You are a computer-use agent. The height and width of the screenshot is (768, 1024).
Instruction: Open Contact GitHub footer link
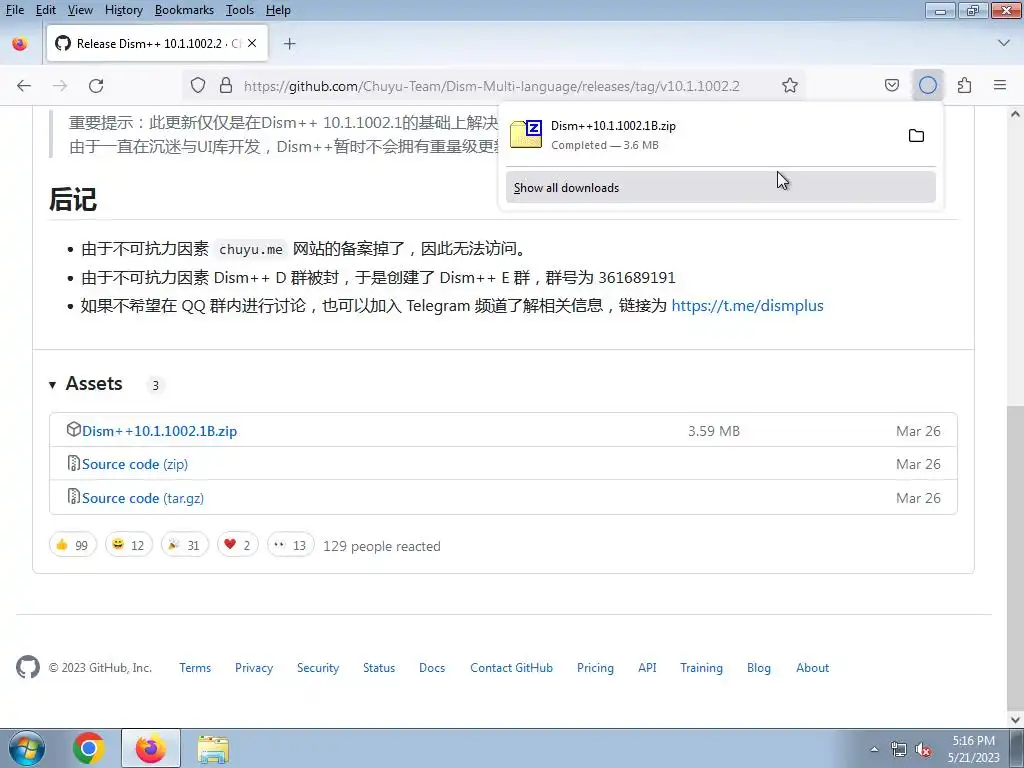click(511, 668)
